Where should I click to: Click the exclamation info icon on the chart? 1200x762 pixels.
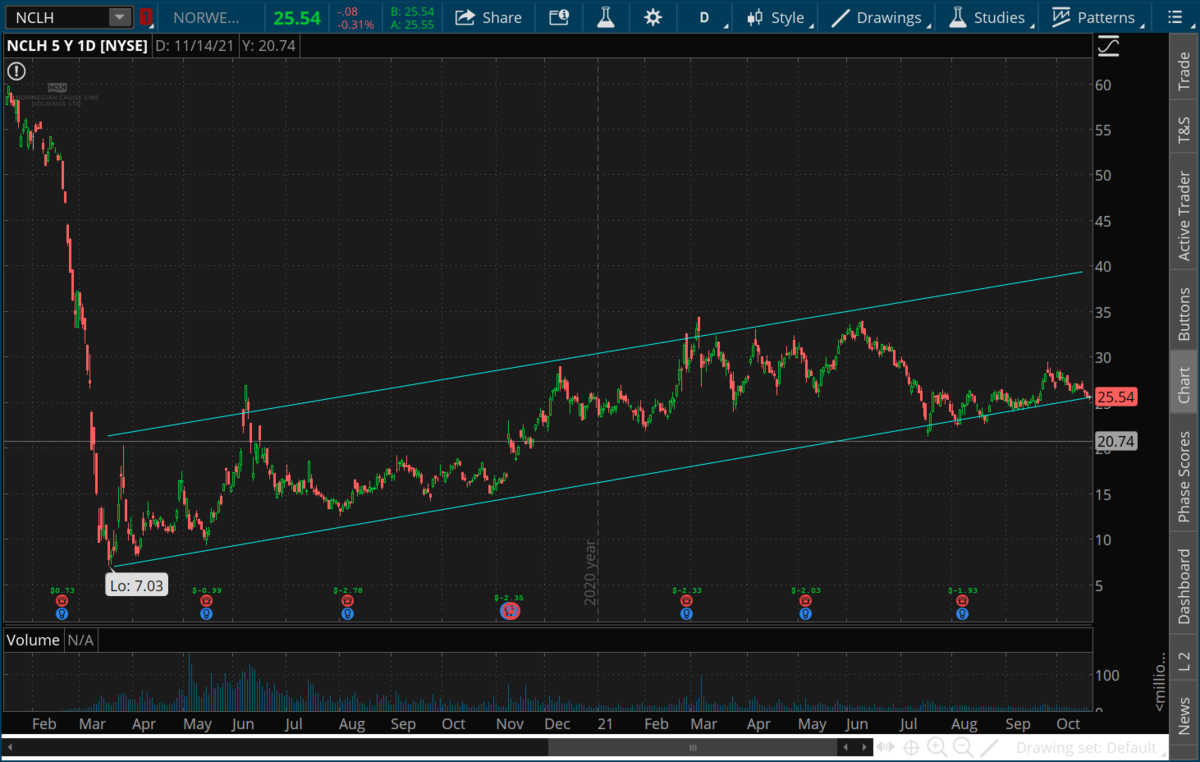(x=16, y=71)
